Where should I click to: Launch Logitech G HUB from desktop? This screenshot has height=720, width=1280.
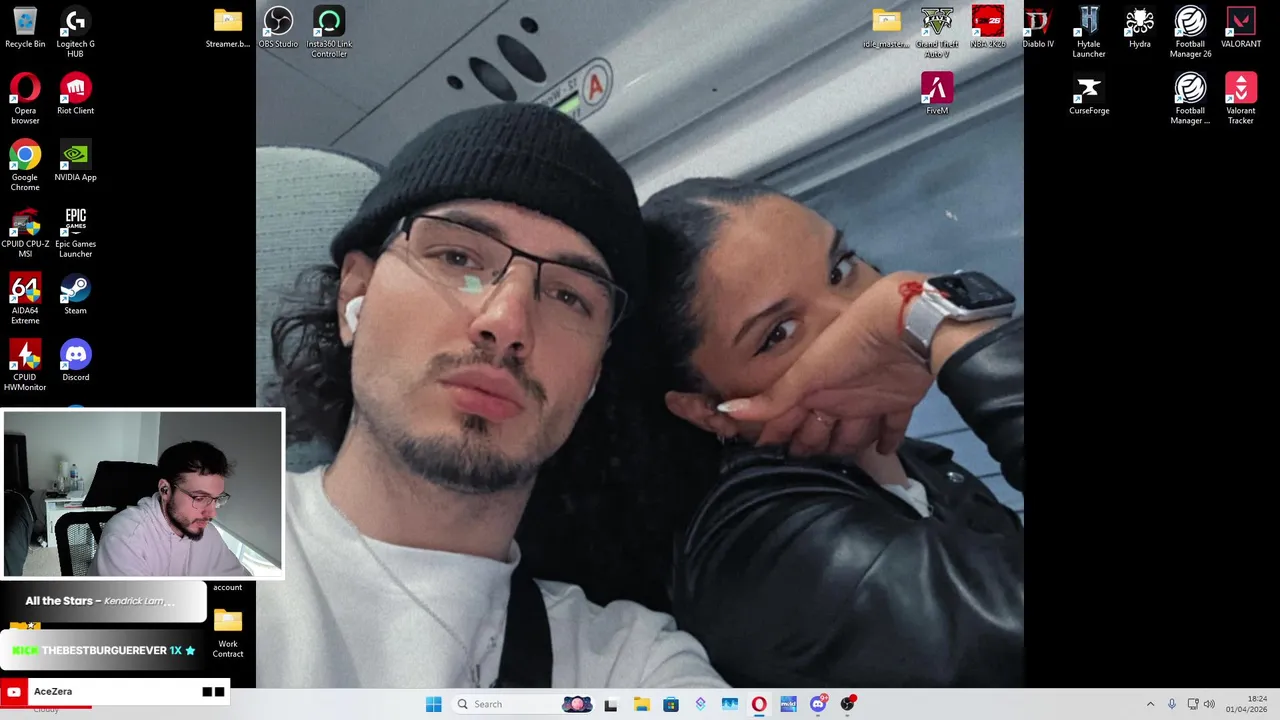pyautogui.click(x=75, y=33)
